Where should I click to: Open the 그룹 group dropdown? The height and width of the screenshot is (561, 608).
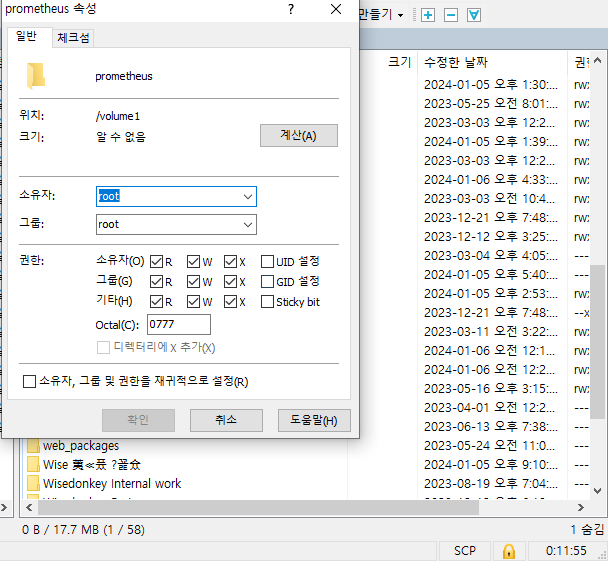point(248,224)
